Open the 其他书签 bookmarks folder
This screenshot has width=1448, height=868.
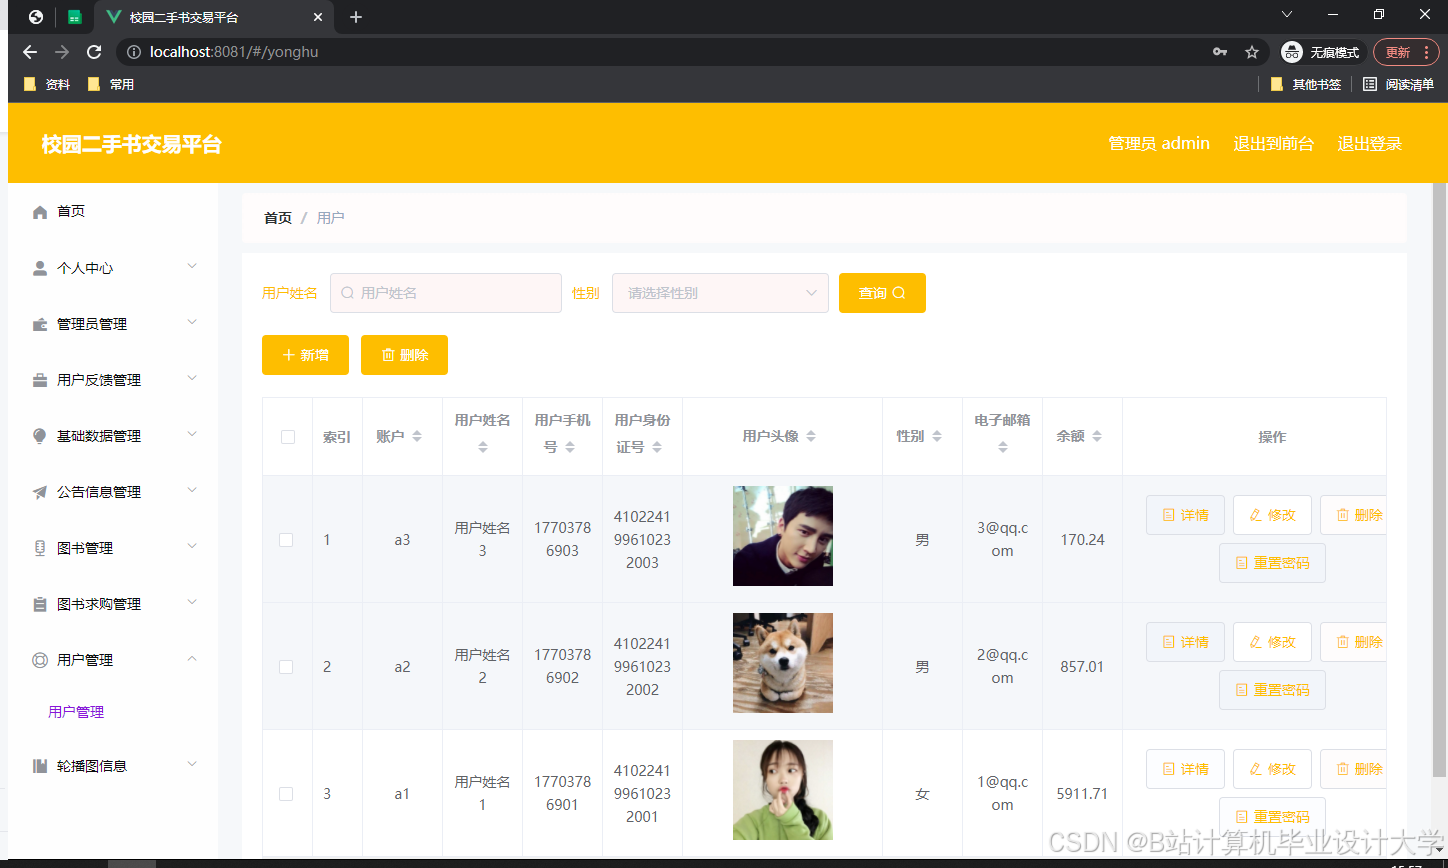(x=1305, y=84)
